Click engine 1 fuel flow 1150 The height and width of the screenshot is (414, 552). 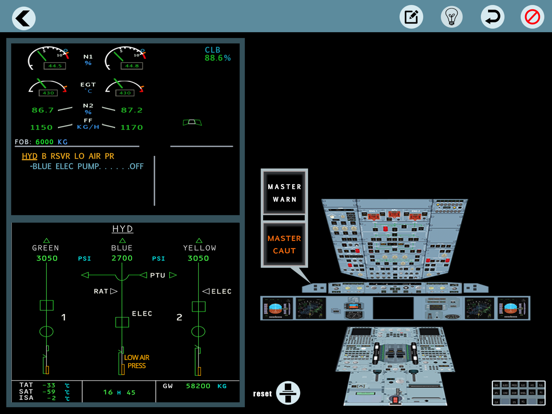[x=41, y=127]
